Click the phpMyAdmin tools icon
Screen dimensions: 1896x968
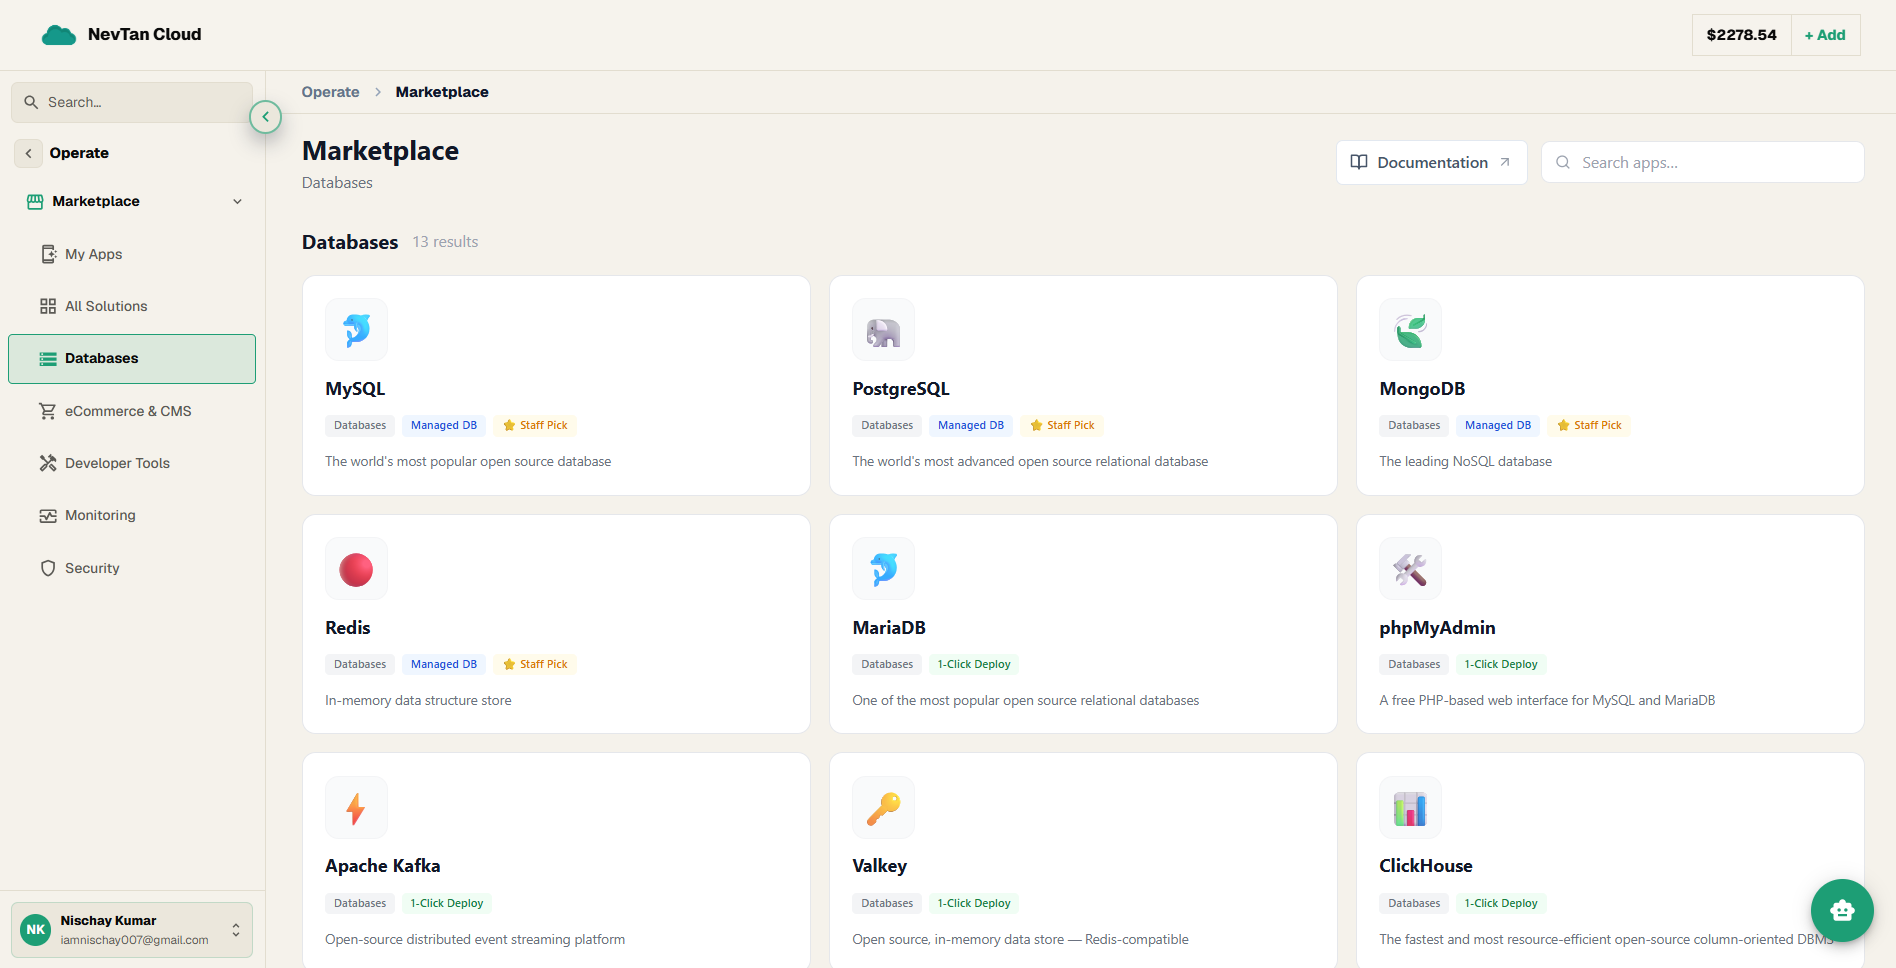[1410, 569]
